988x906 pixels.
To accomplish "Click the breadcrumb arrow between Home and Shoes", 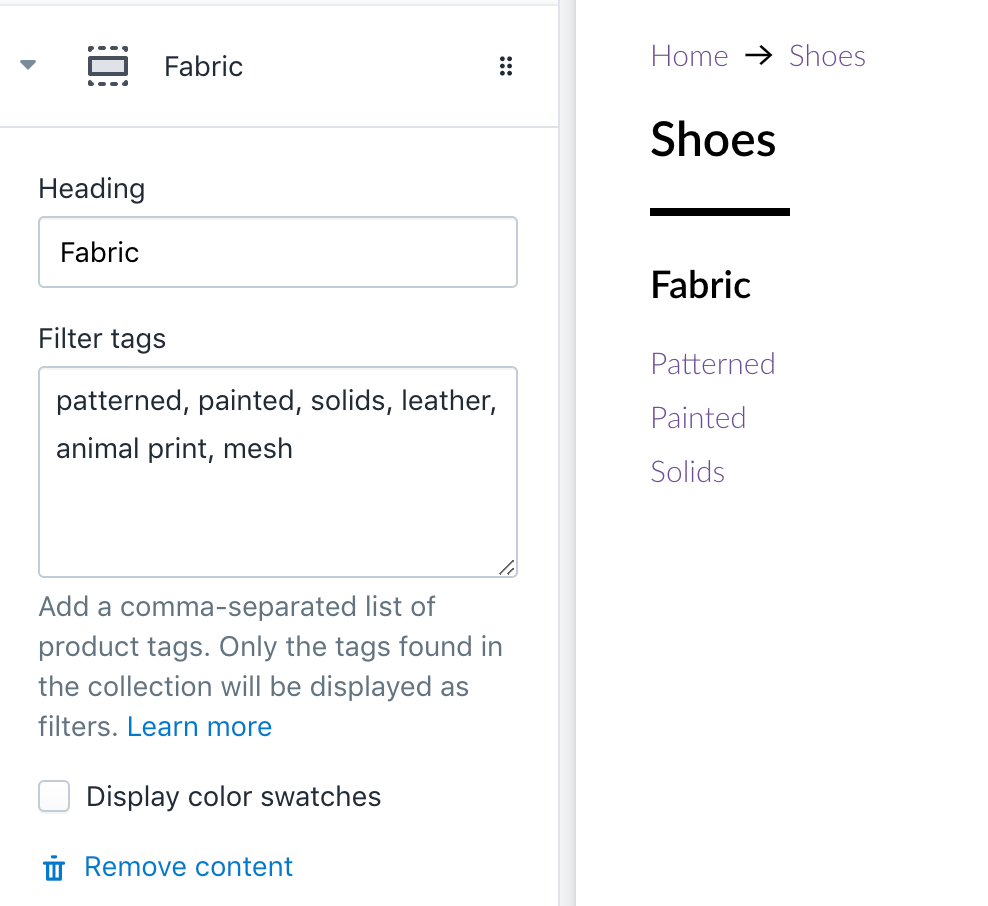I will point(759,56).
